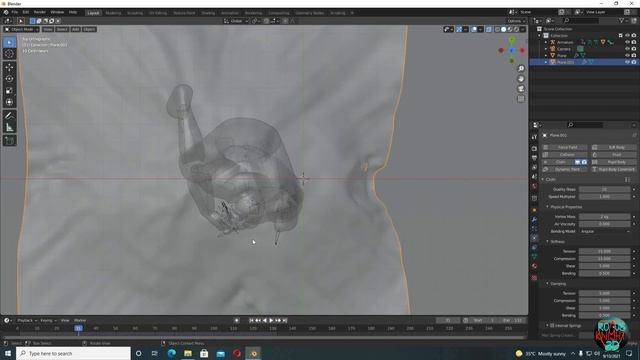Select the Rotate tool

tap(9, 79)
